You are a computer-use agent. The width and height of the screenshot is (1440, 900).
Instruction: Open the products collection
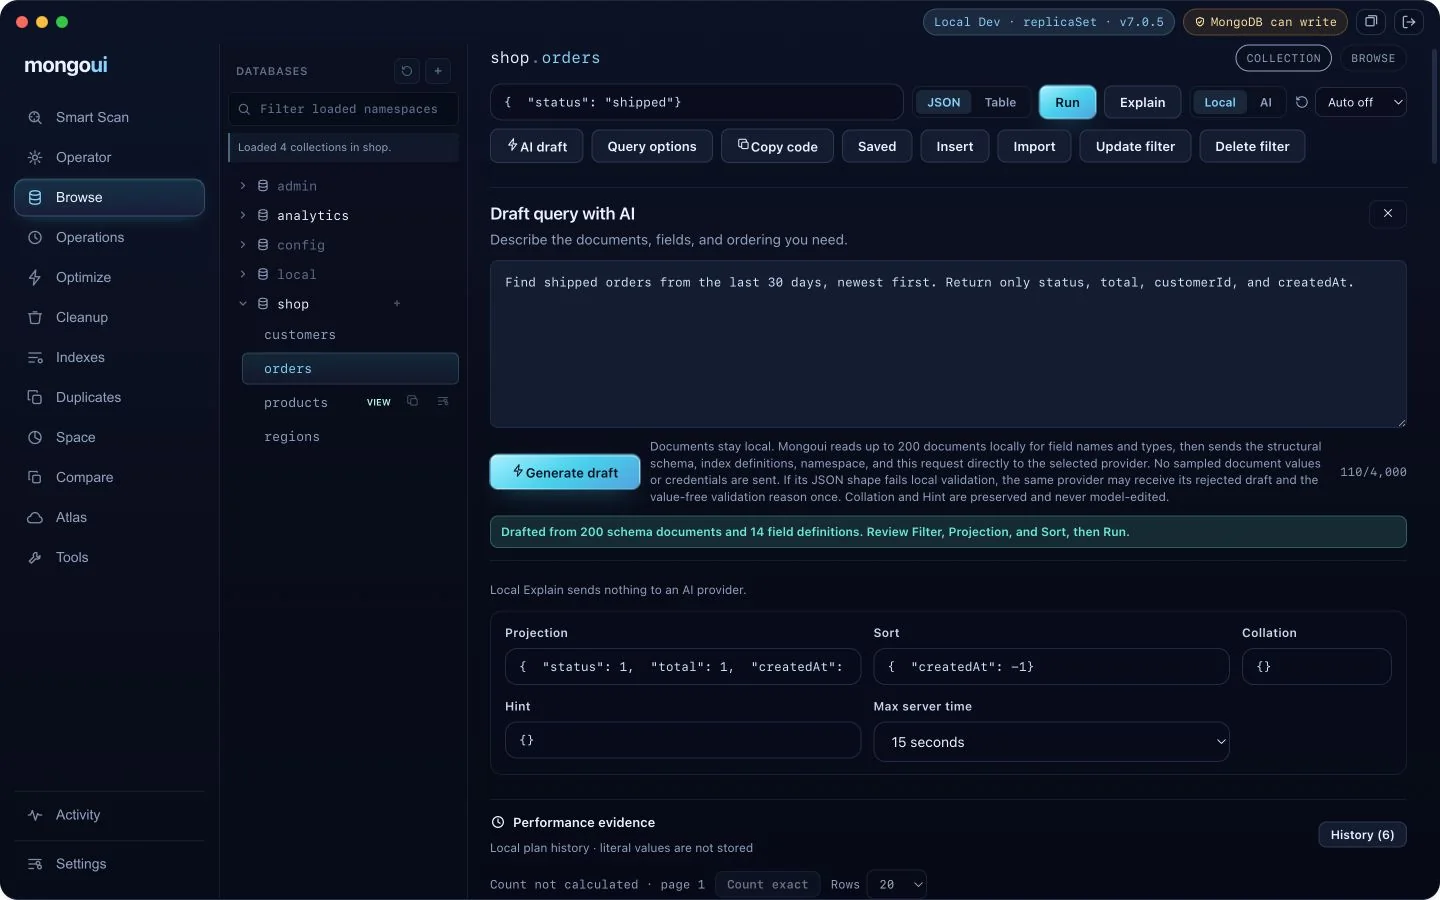[x=296, y=402]
